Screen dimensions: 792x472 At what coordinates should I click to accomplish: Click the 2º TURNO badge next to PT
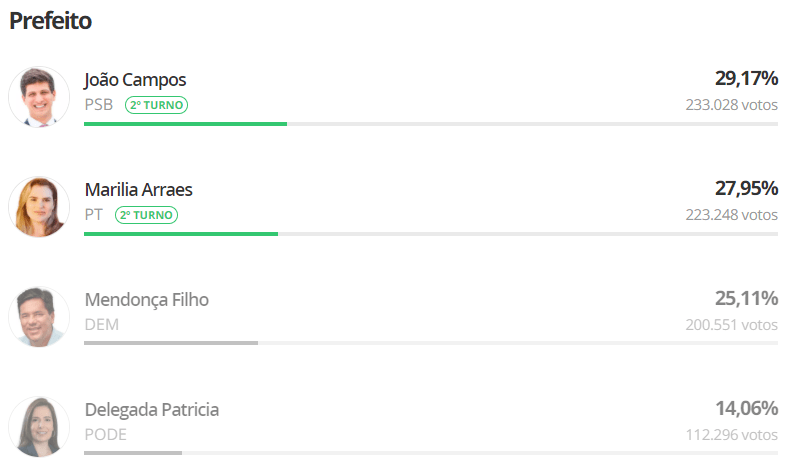coord(146,215)
